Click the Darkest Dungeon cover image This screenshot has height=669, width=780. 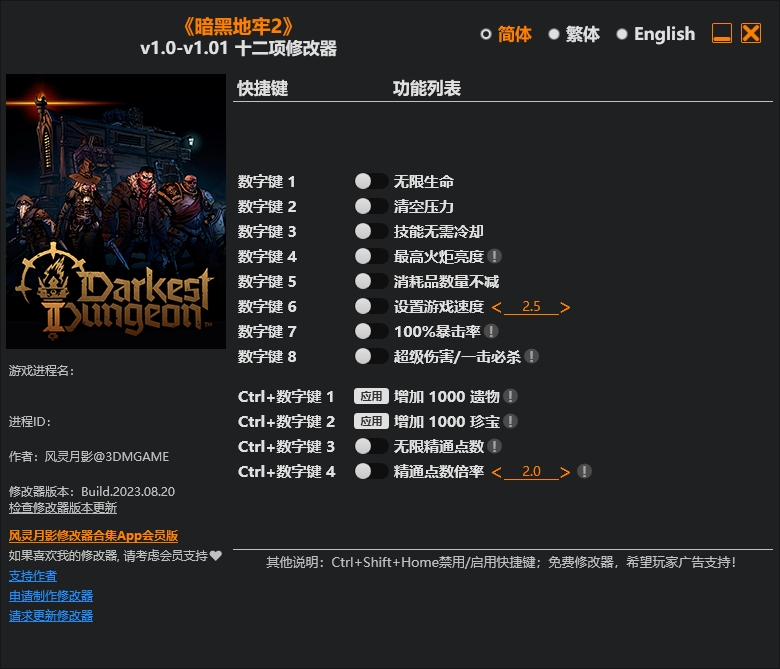pyautogui.click(x=116, y=211)
